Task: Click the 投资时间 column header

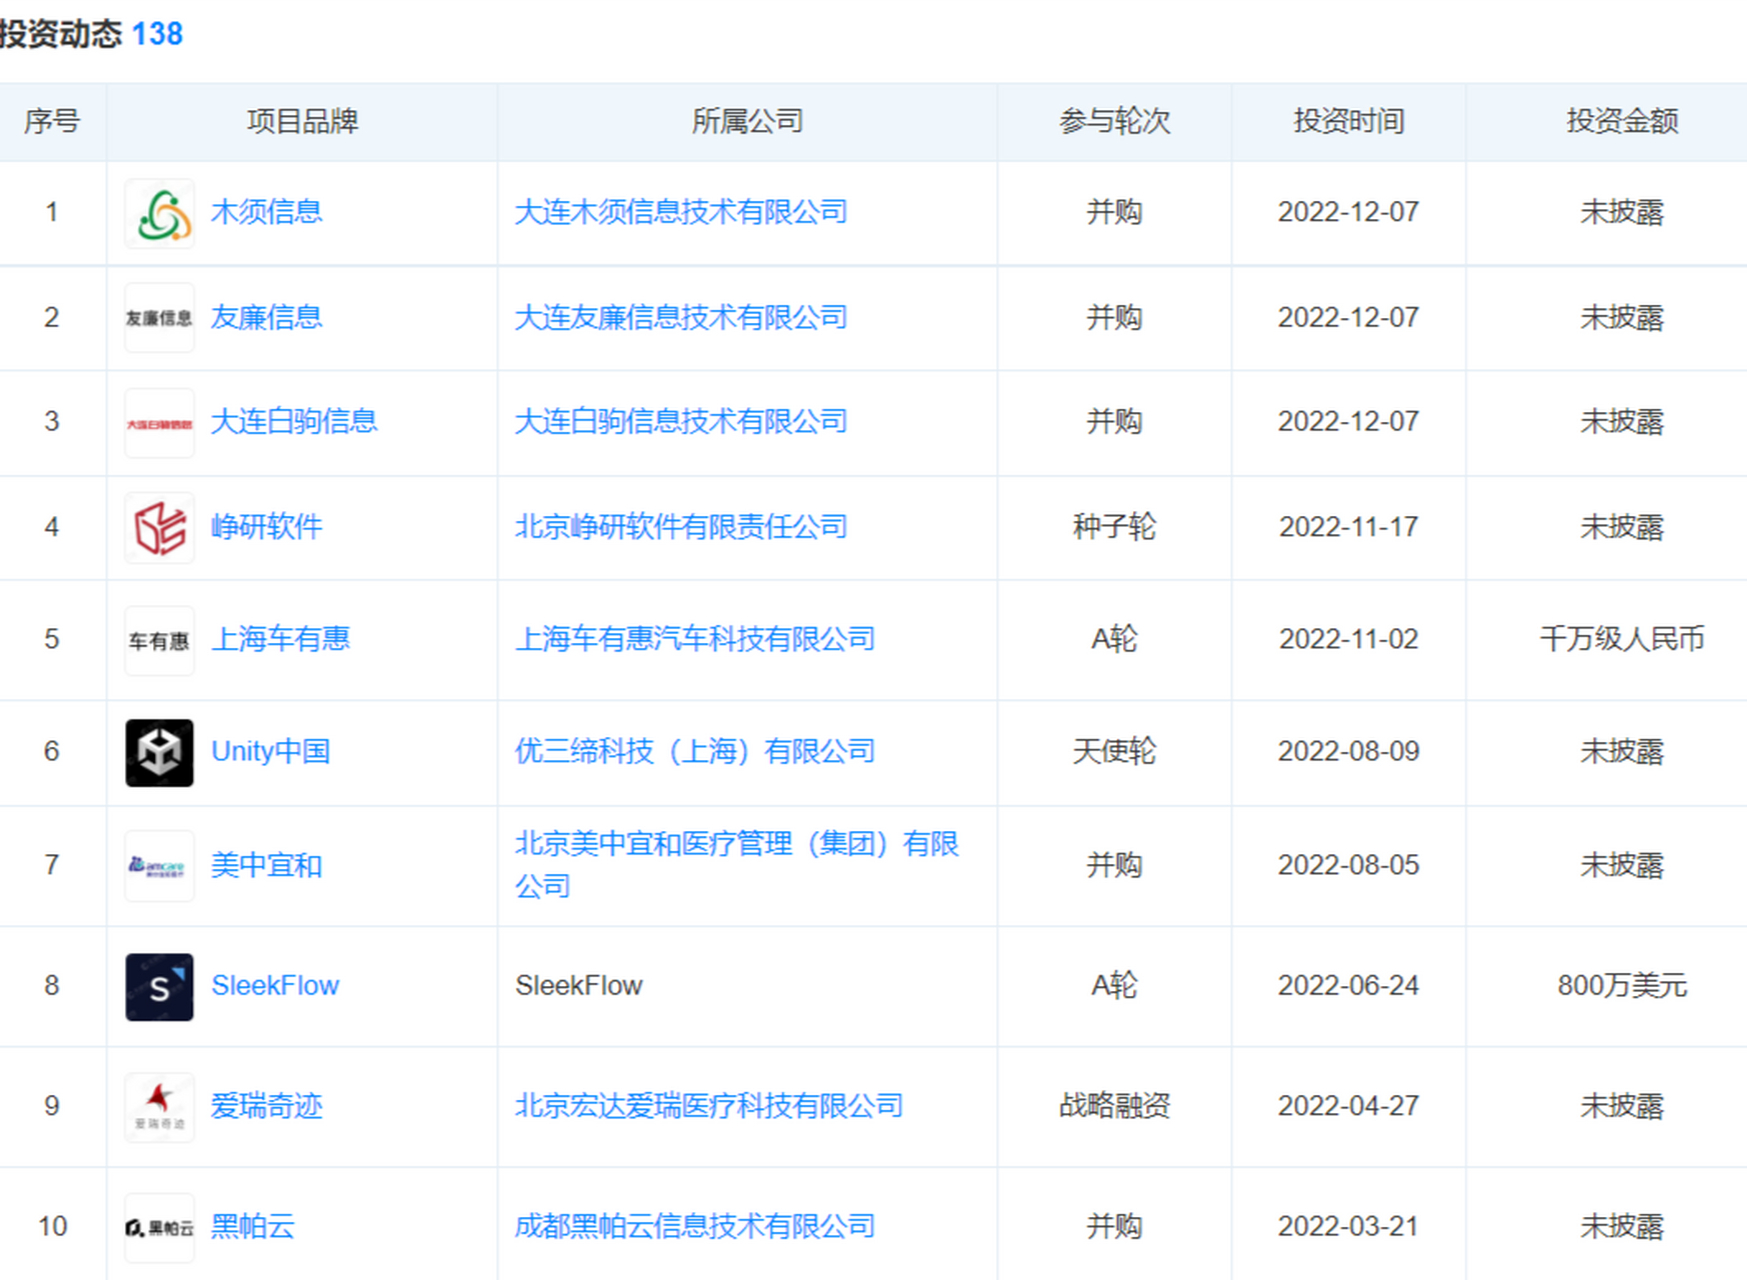Action: (x=1349, y=121)
